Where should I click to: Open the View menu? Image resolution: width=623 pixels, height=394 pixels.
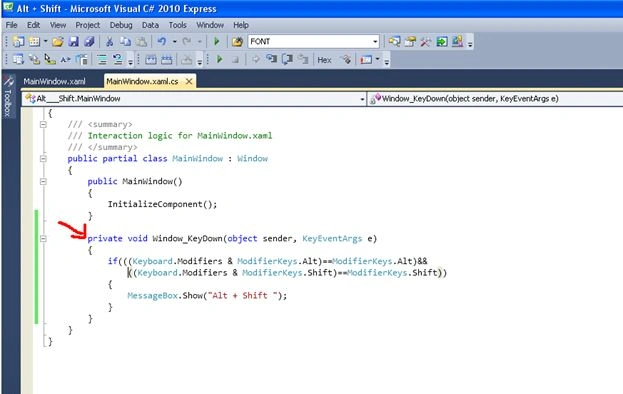[58, 25]
